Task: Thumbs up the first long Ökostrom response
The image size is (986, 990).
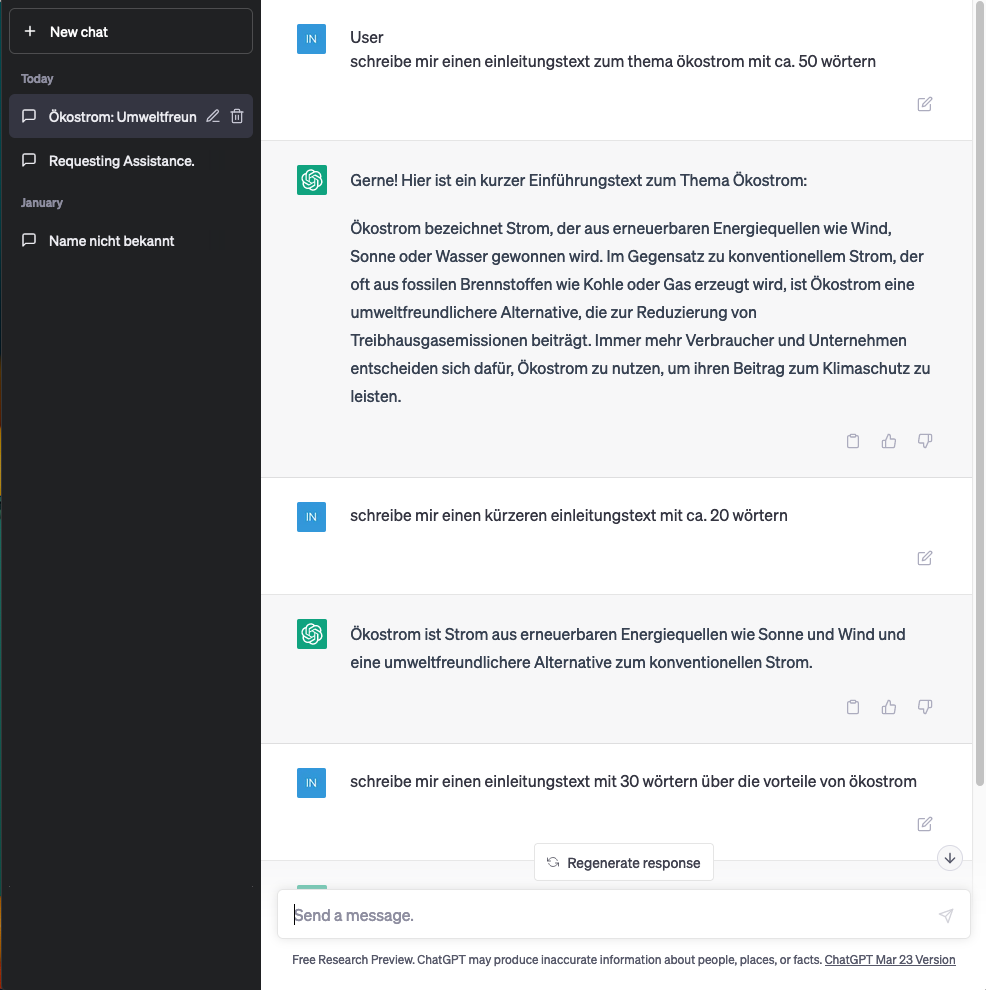Action: pyautogui.click(x=889, y=441)
